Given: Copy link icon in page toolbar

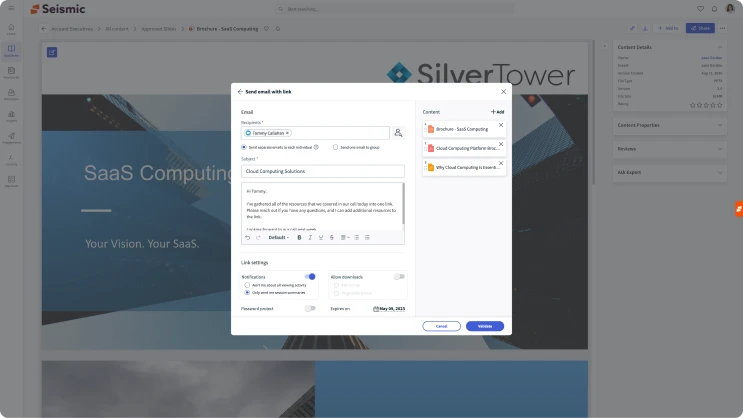Looking at the screenshot, I should (x=632, y=28).
